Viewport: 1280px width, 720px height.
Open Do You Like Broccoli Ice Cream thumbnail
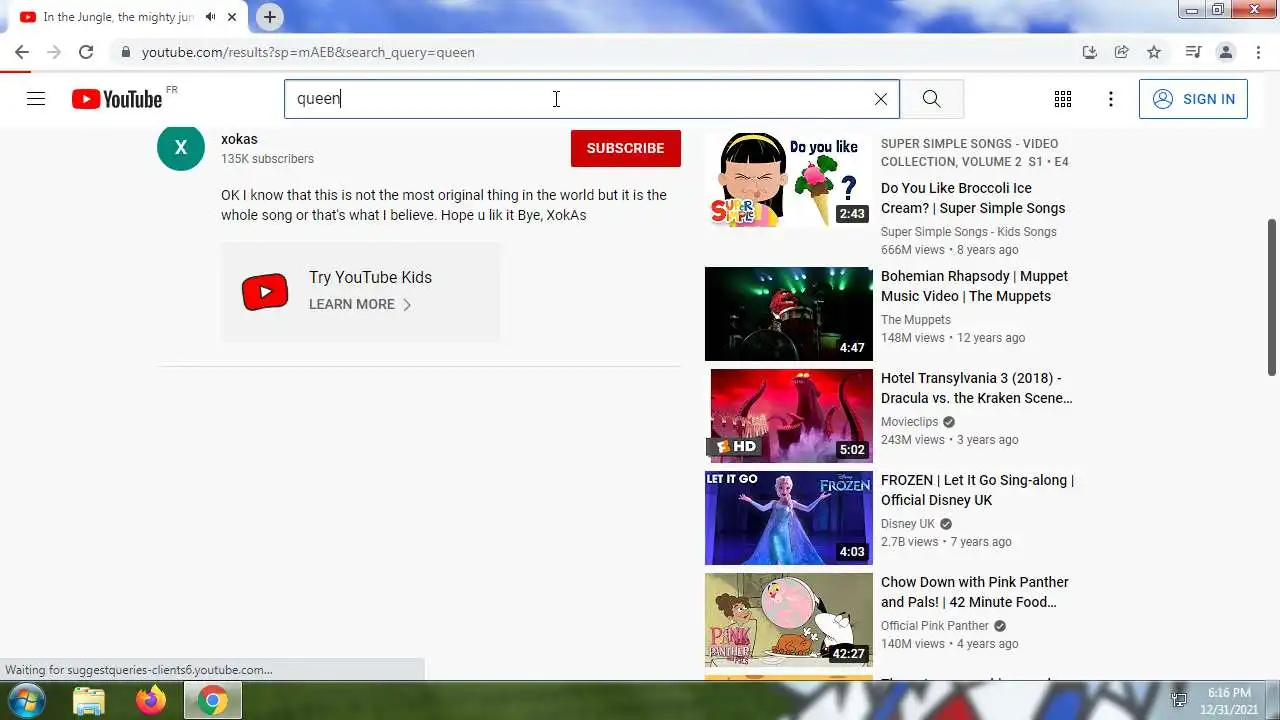point(789,180)
